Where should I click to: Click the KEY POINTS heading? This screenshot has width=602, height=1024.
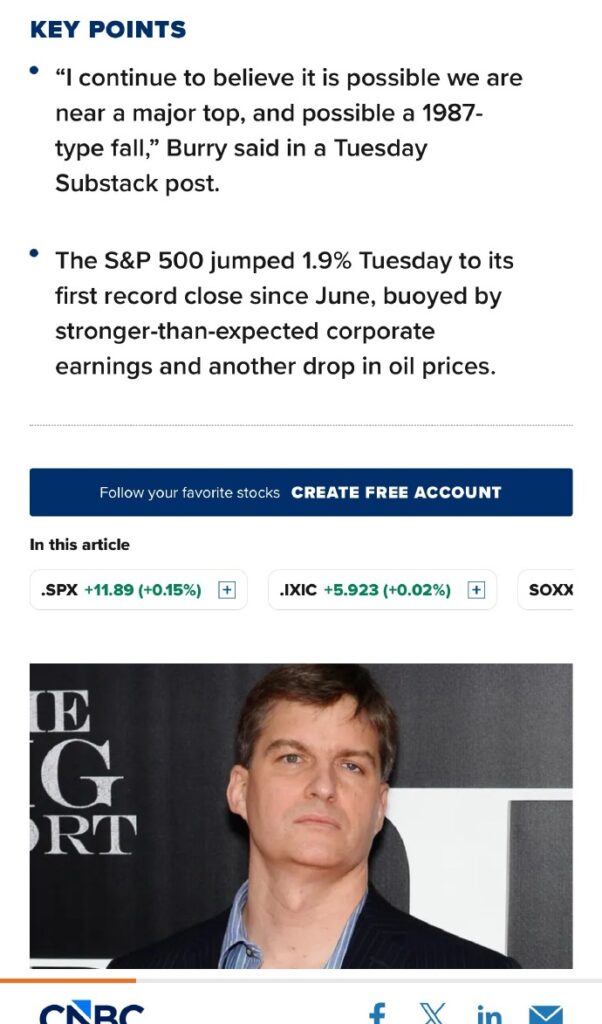coord(108,29)
